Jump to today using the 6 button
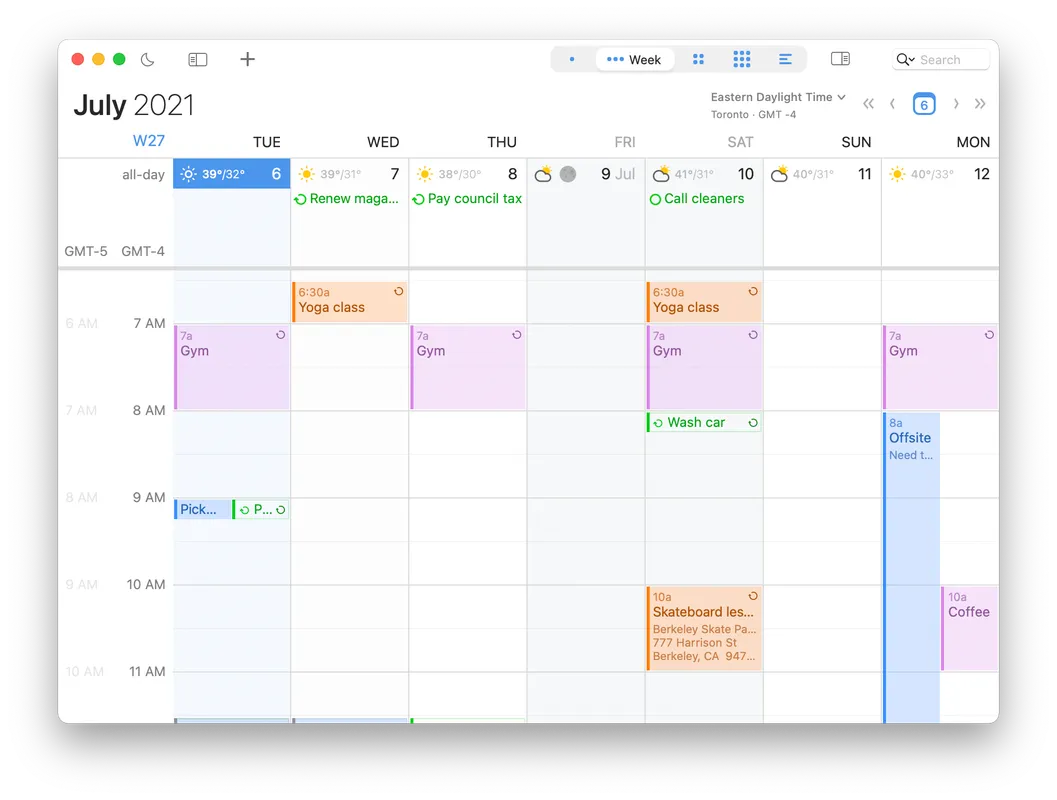This screenshot has height=800, width=1057. click(x=923, y=103)
